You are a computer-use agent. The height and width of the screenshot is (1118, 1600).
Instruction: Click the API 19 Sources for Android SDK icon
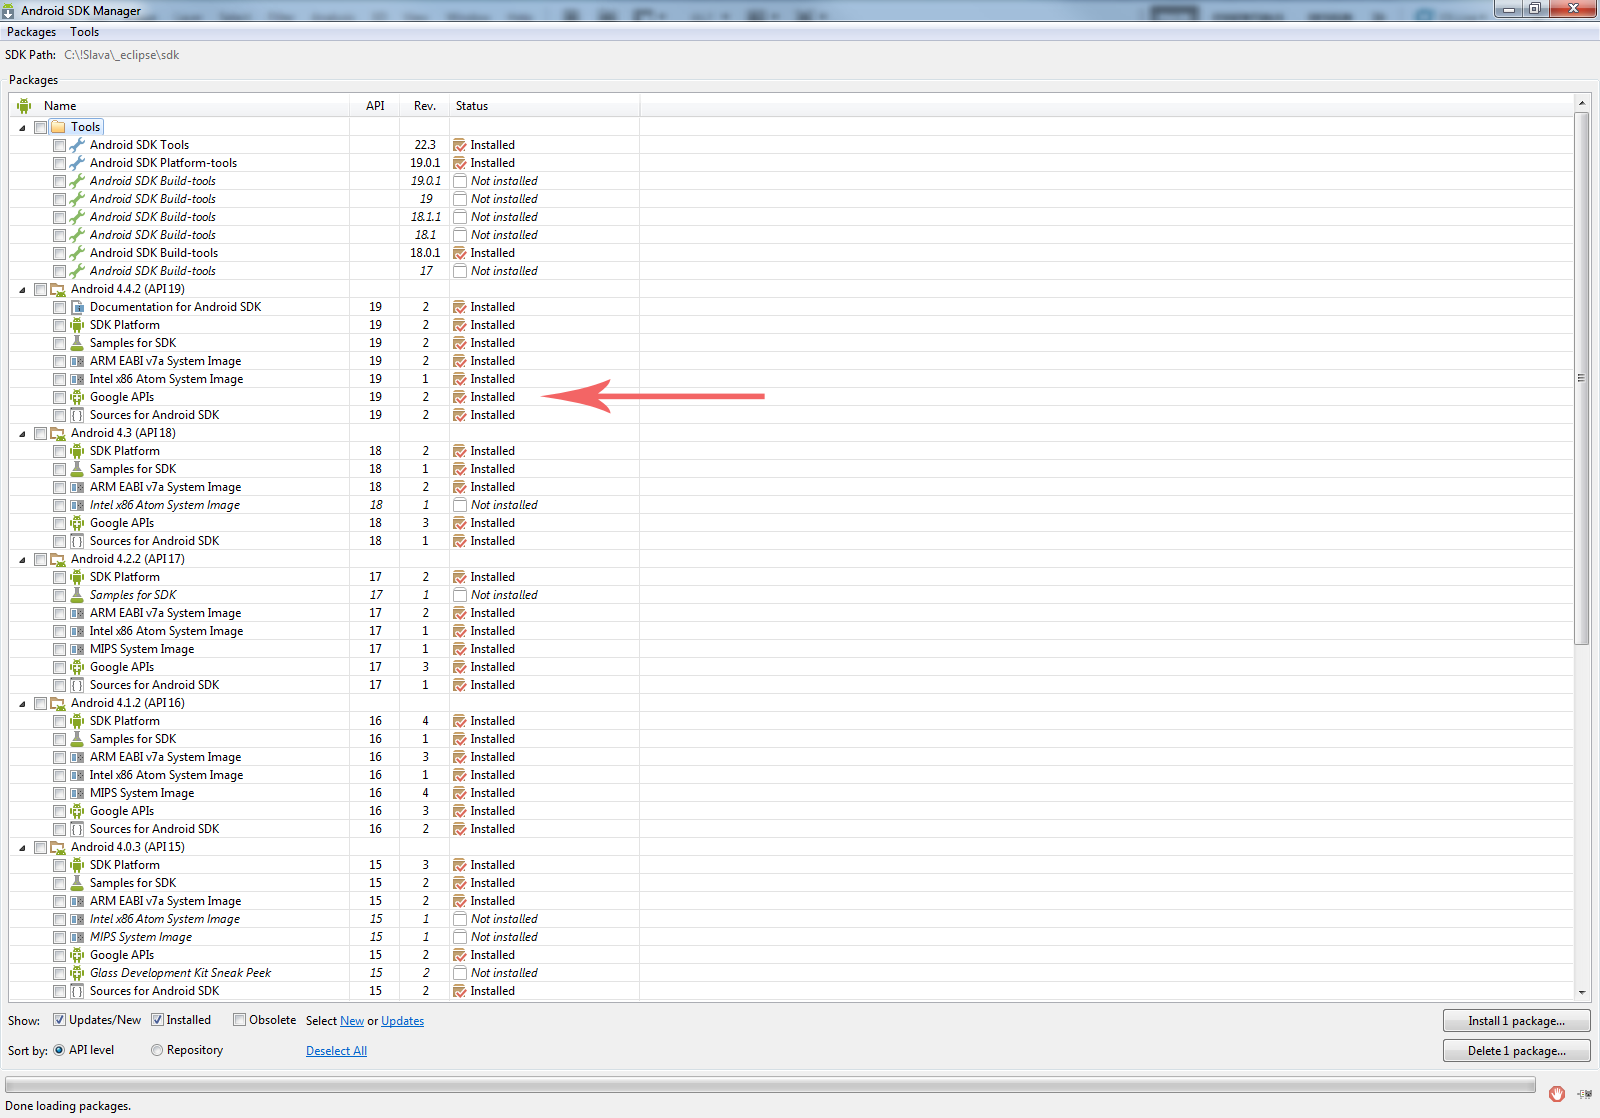point(77,415)
